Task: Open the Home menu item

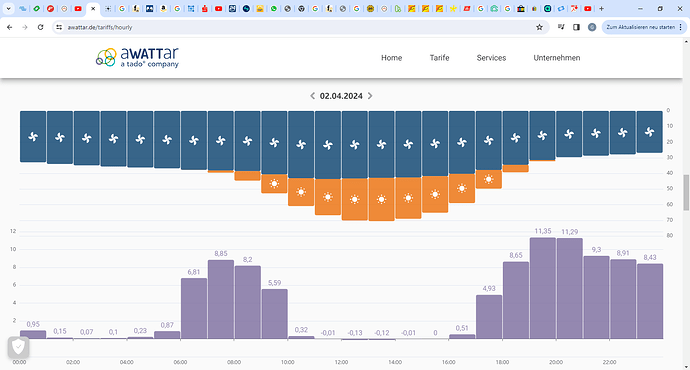Action: [x=392, y=58]
